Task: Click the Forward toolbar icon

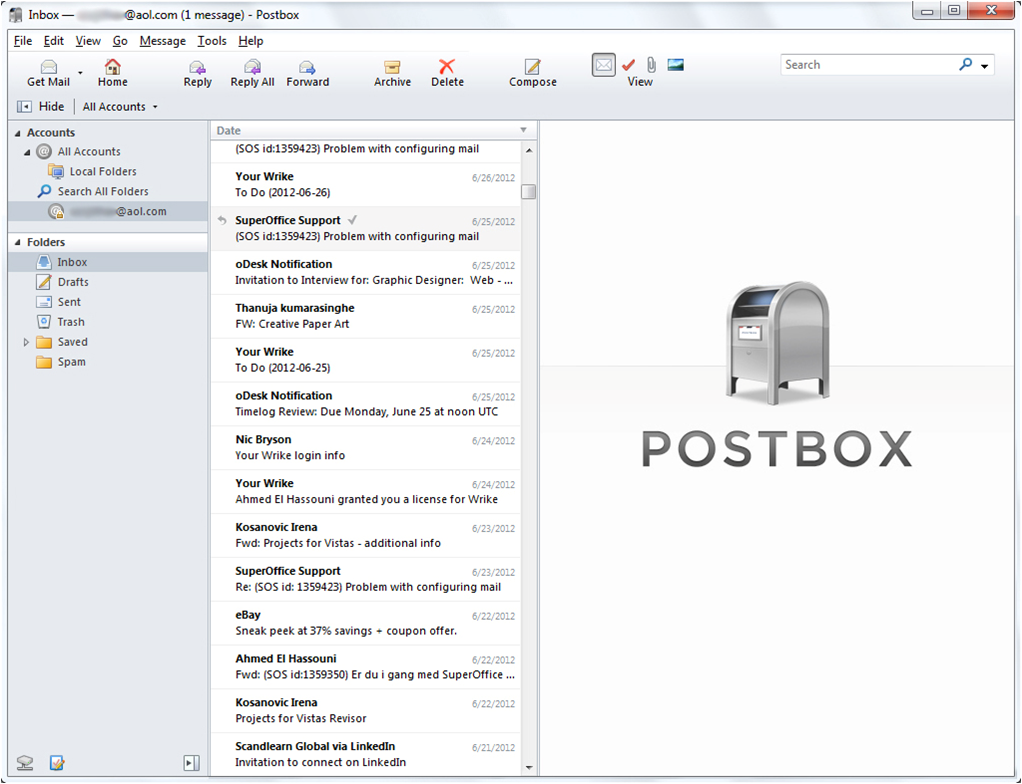Action: [x=308, y=73]
